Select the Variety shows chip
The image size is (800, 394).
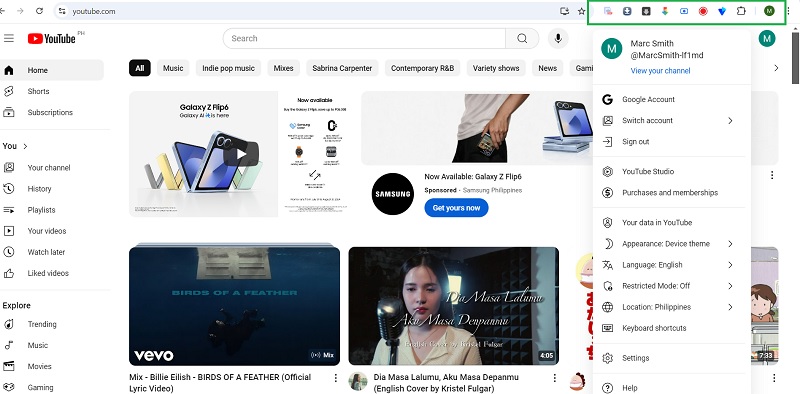click(496, 68)
